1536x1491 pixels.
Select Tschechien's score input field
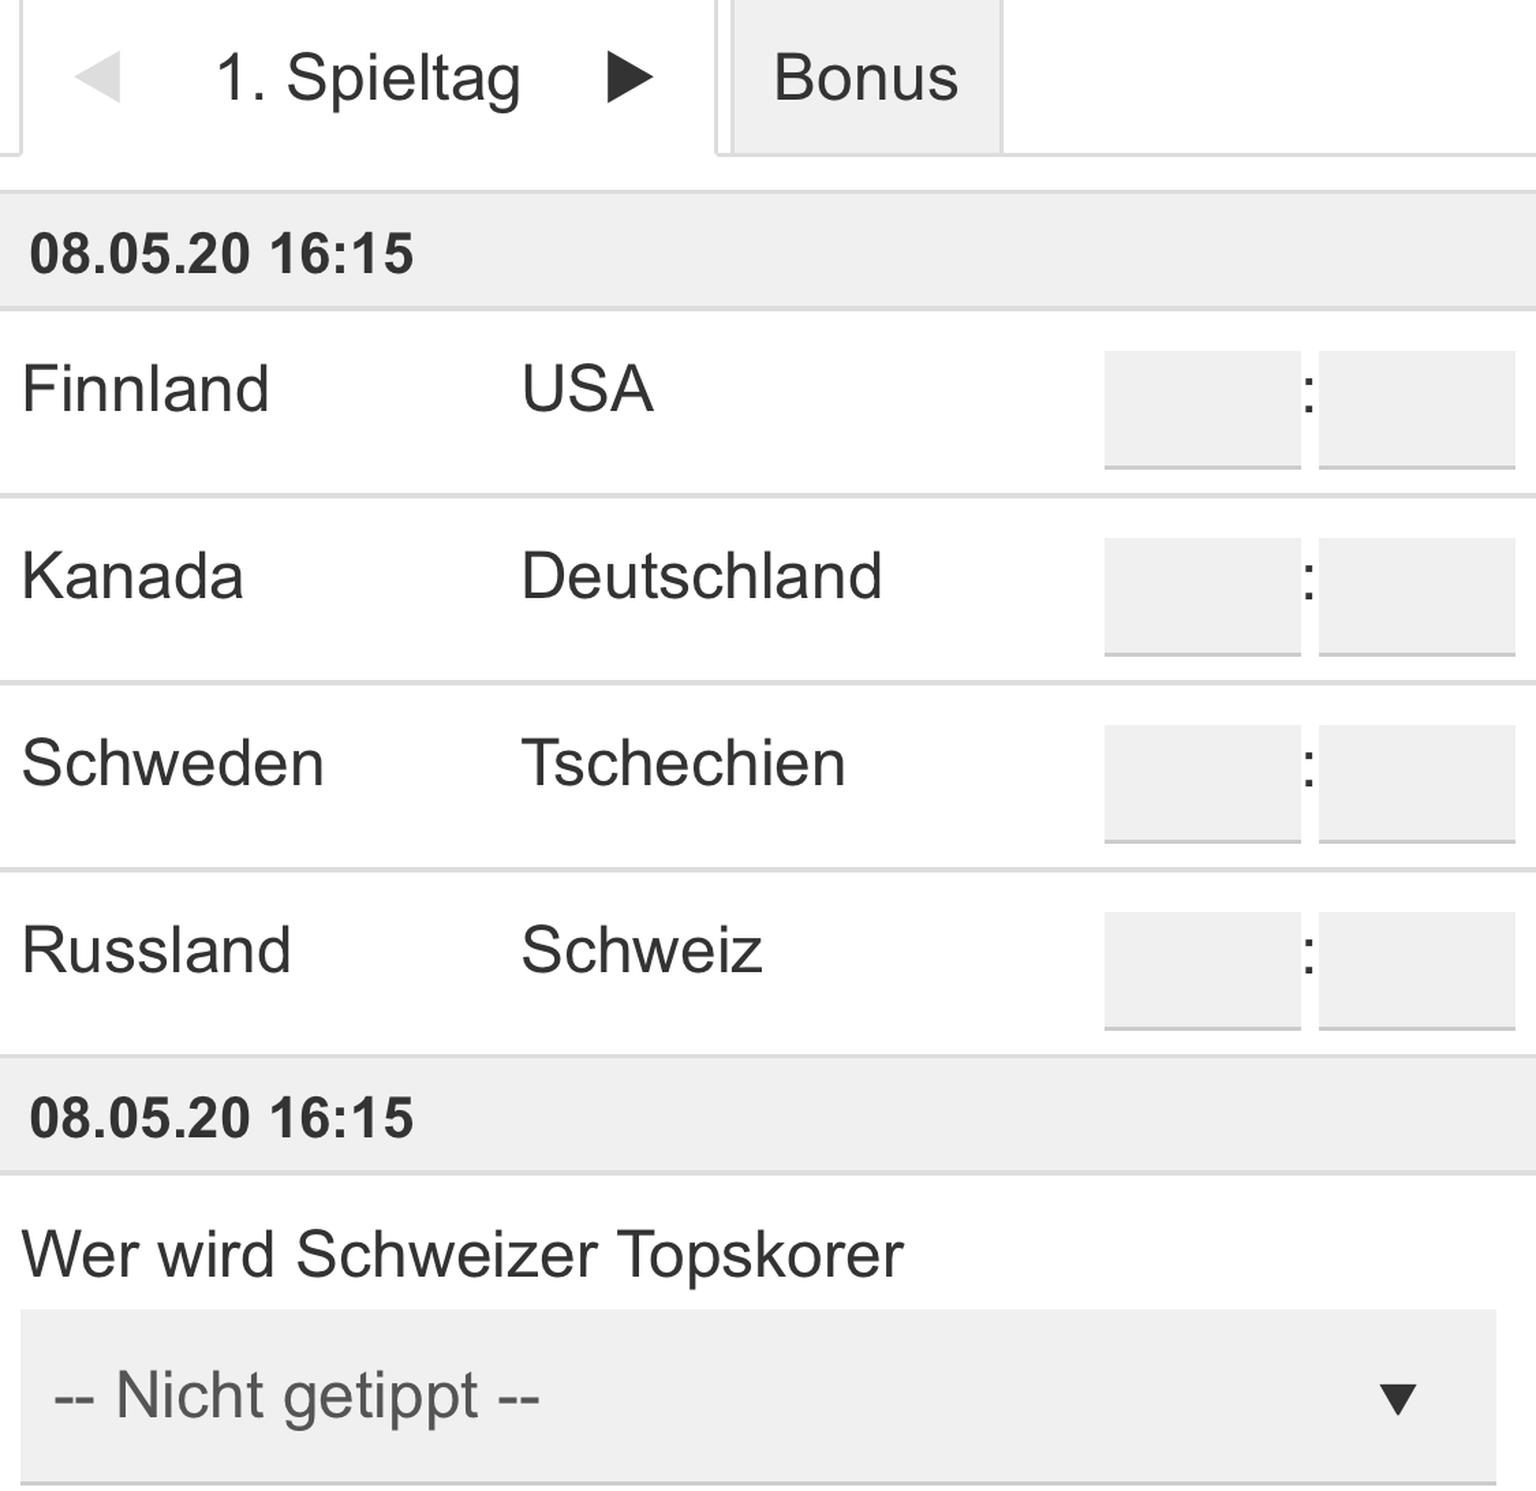pyautogui.click(x=1416, y=783)
